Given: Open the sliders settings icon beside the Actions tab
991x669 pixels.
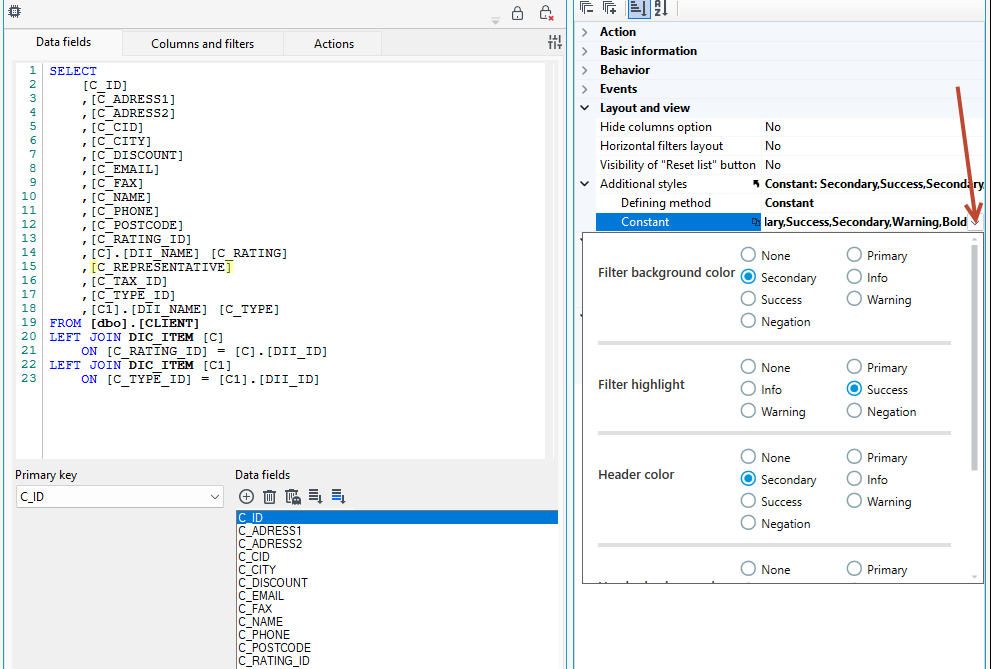Looking at the screenshot, I should coord(554,42).
